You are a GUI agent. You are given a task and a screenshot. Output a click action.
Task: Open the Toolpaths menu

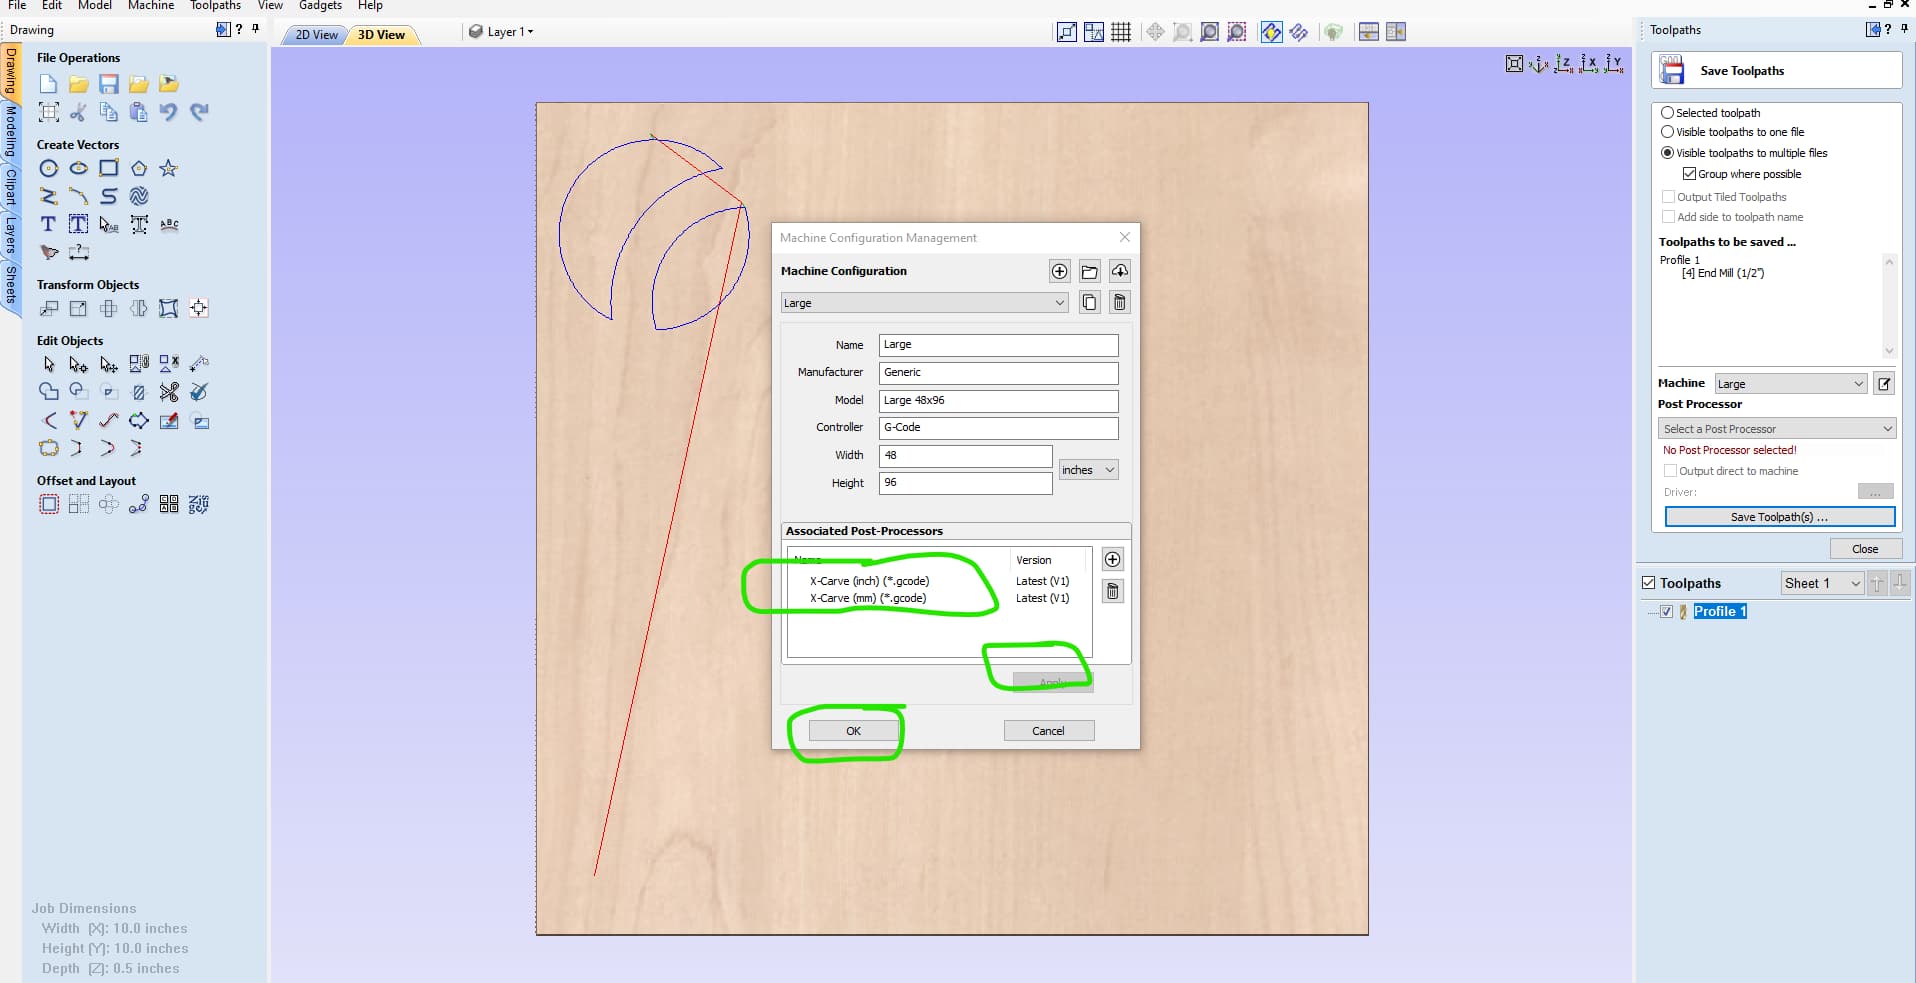(215, 5)
